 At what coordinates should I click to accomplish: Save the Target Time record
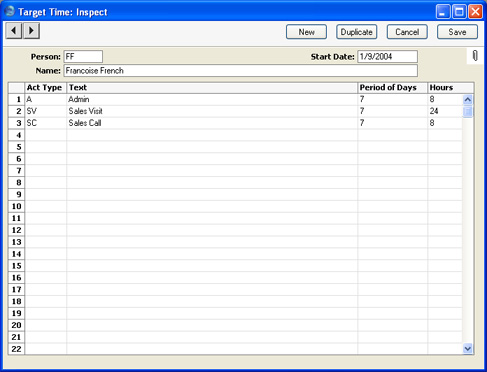[457, 32]
